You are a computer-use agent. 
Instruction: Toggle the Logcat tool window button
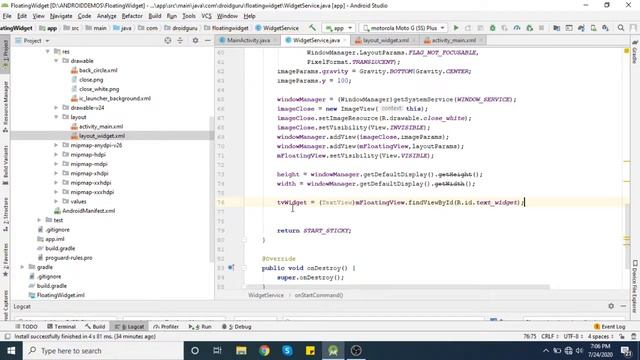coord(129,327)
